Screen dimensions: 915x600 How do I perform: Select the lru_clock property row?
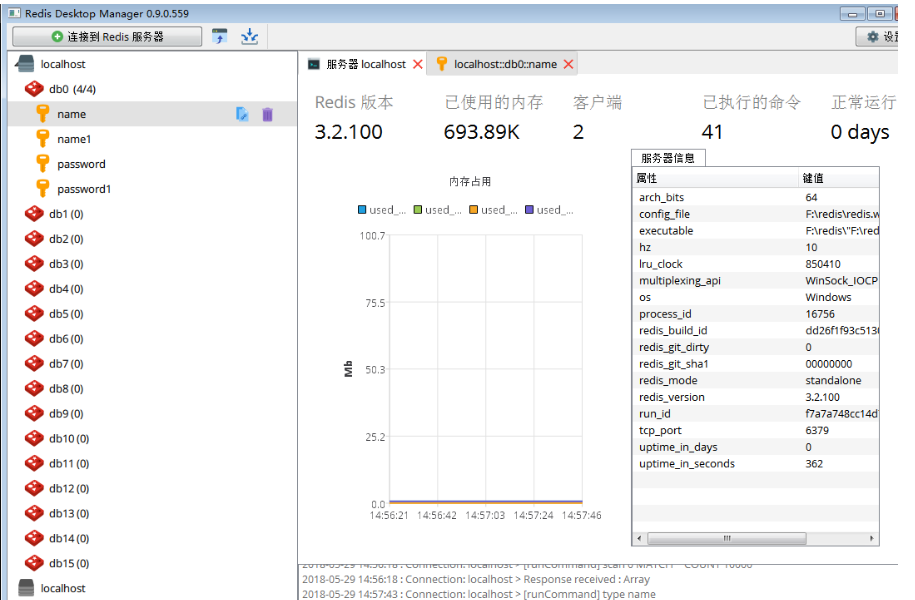point(756,264)
